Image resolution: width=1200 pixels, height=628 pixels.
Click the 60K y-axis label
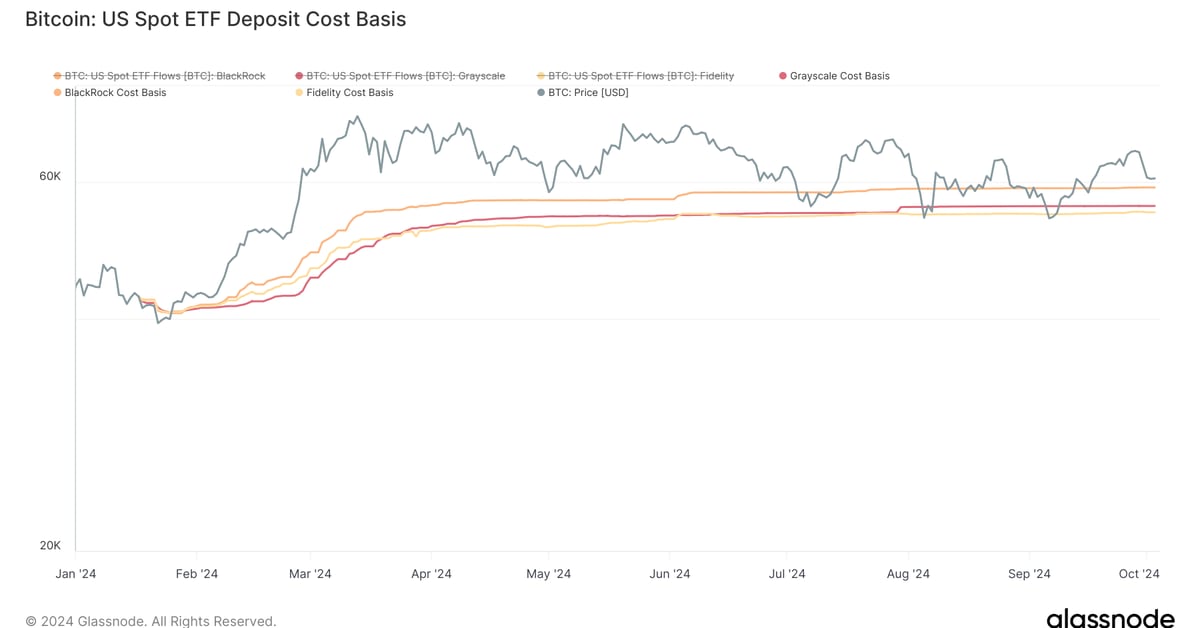[50, 176]
